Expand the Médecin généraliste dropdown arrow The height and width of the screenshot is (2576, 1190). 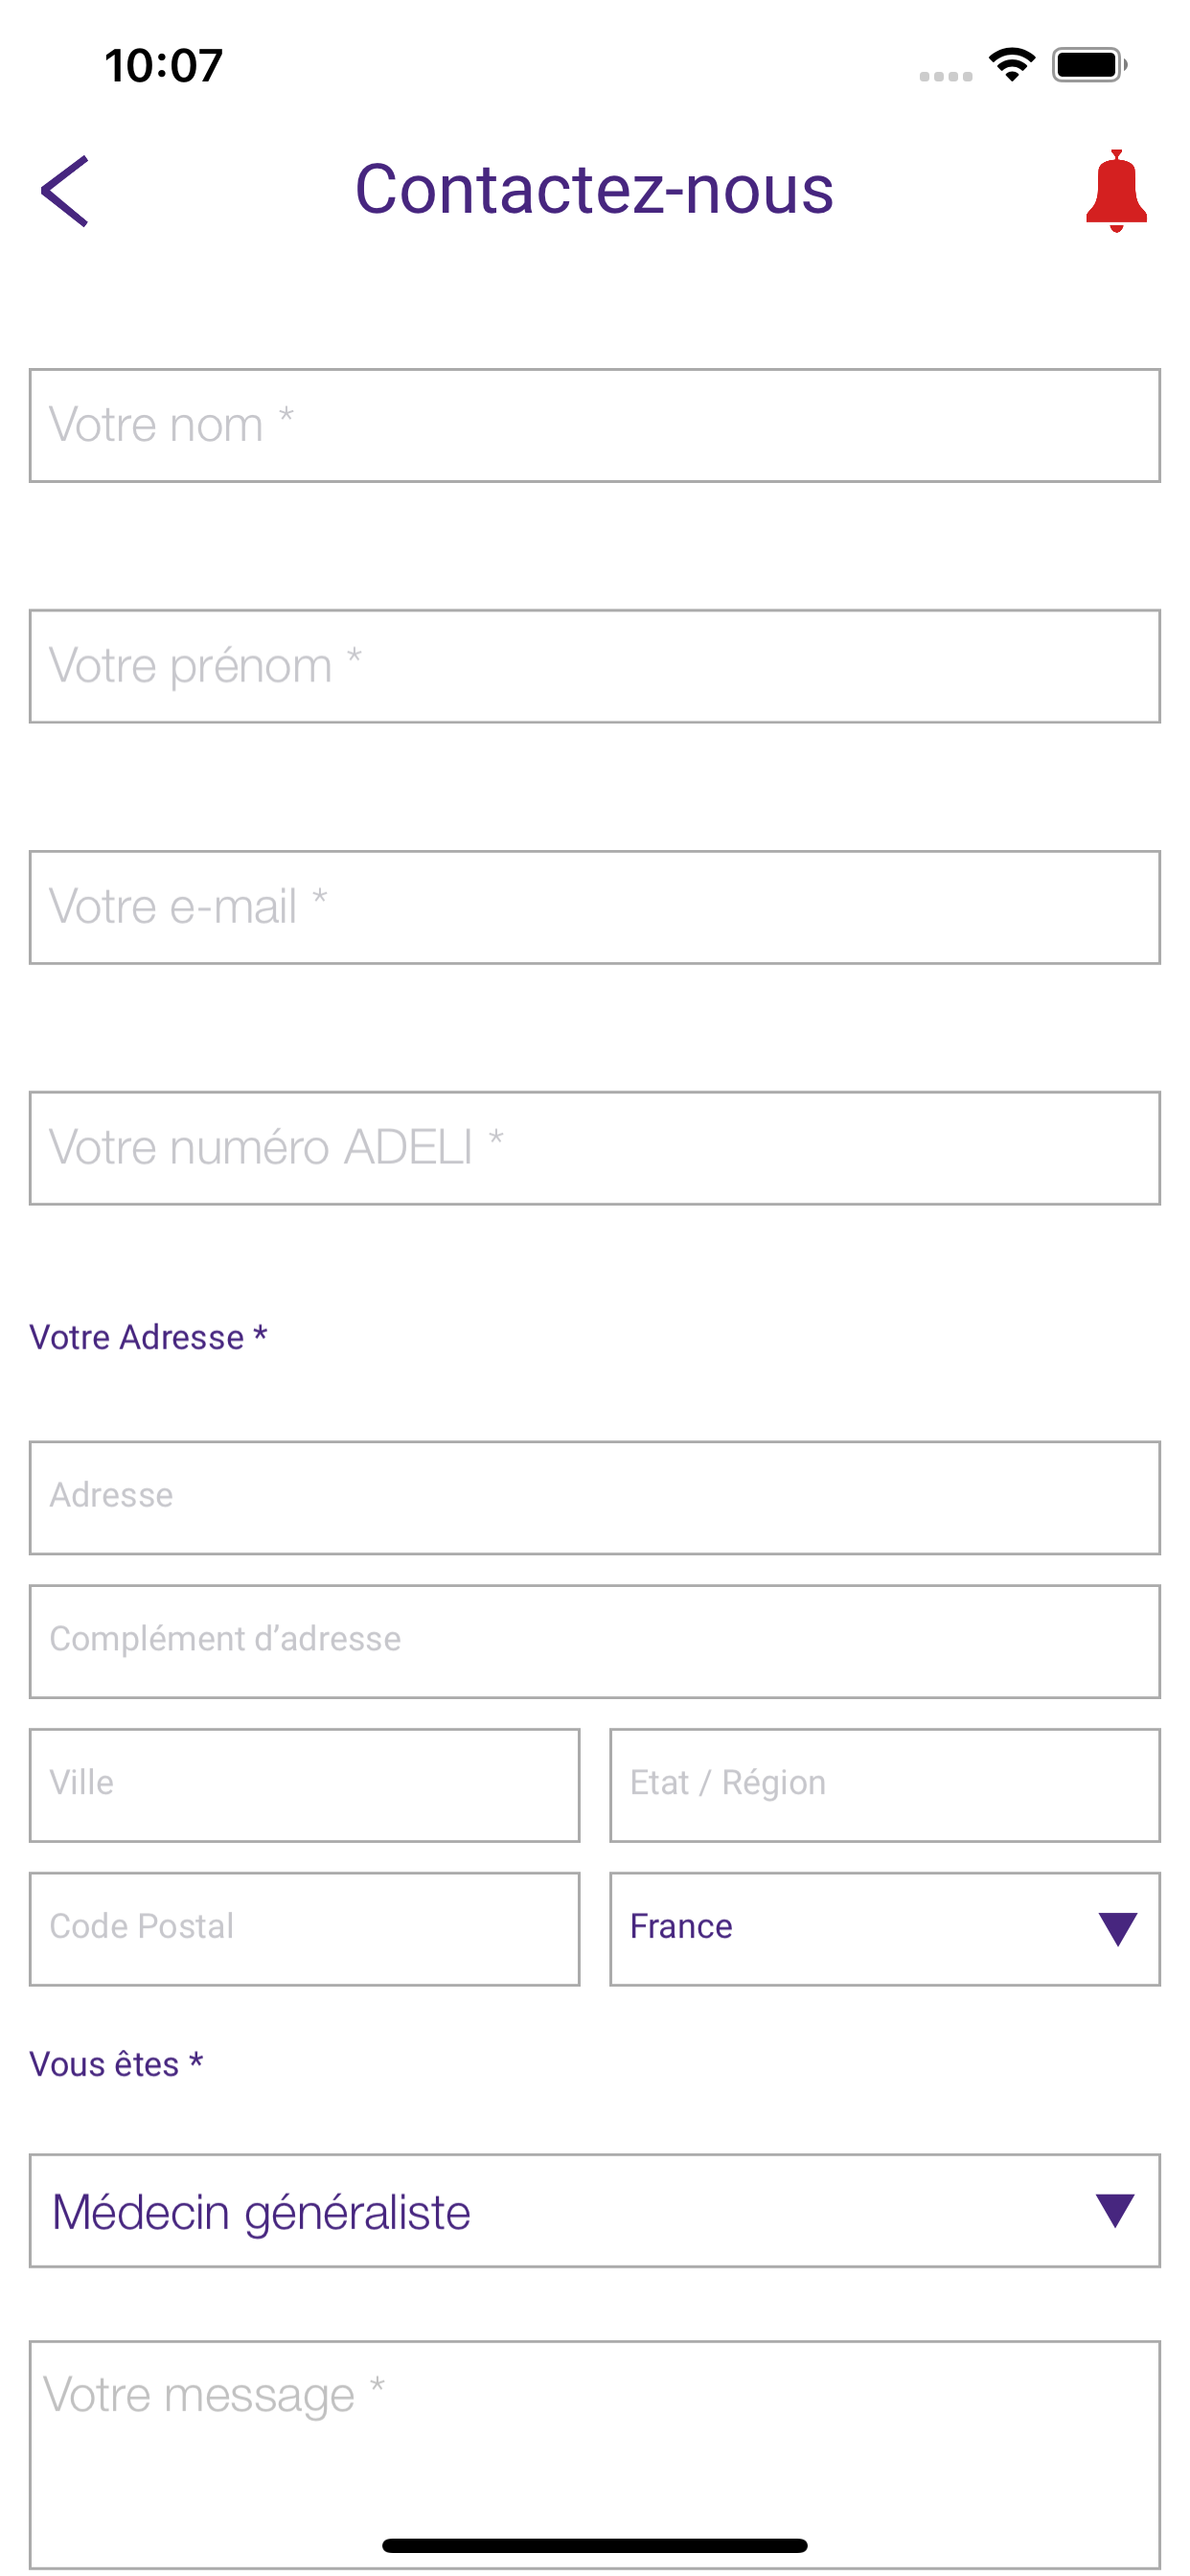coord(1114,2210)
